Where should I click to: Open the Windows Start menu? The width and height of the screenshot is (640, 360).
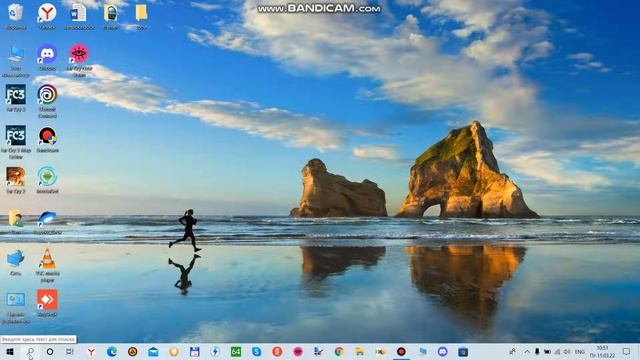click(x=10, y=352)
